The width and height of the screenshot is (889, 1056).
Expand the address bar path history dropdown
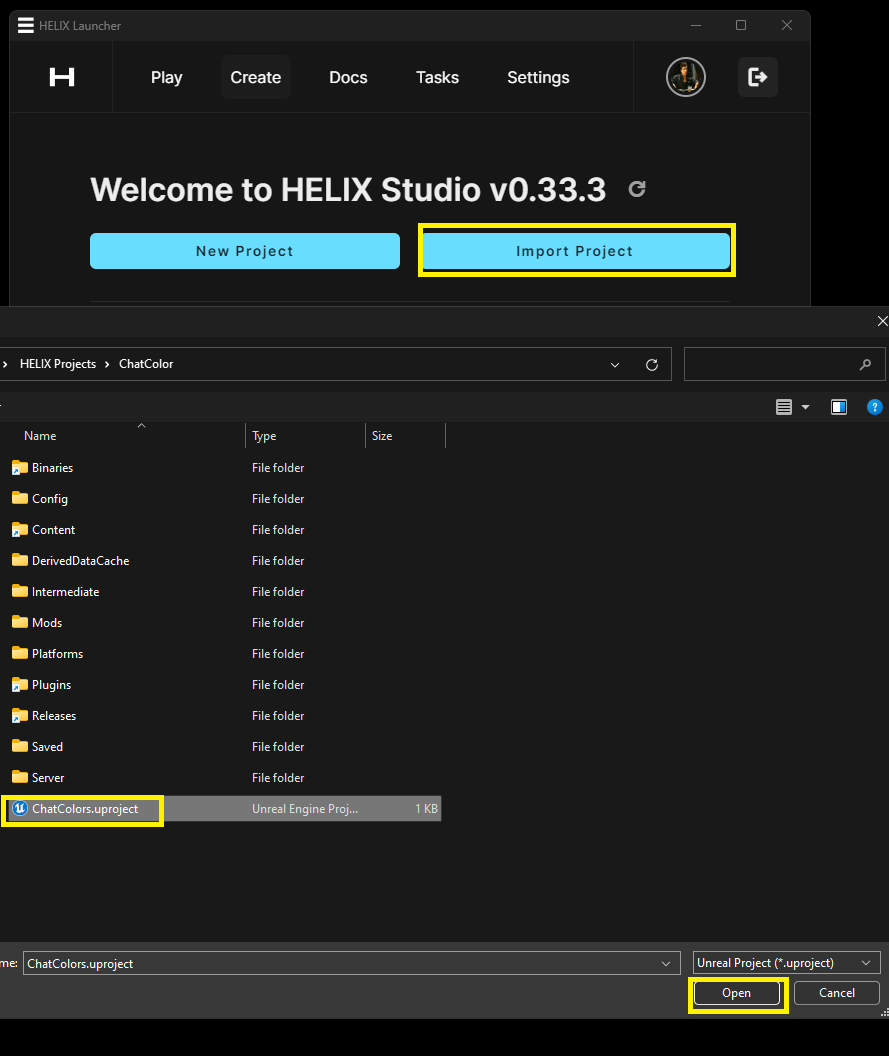pos(615,365)
